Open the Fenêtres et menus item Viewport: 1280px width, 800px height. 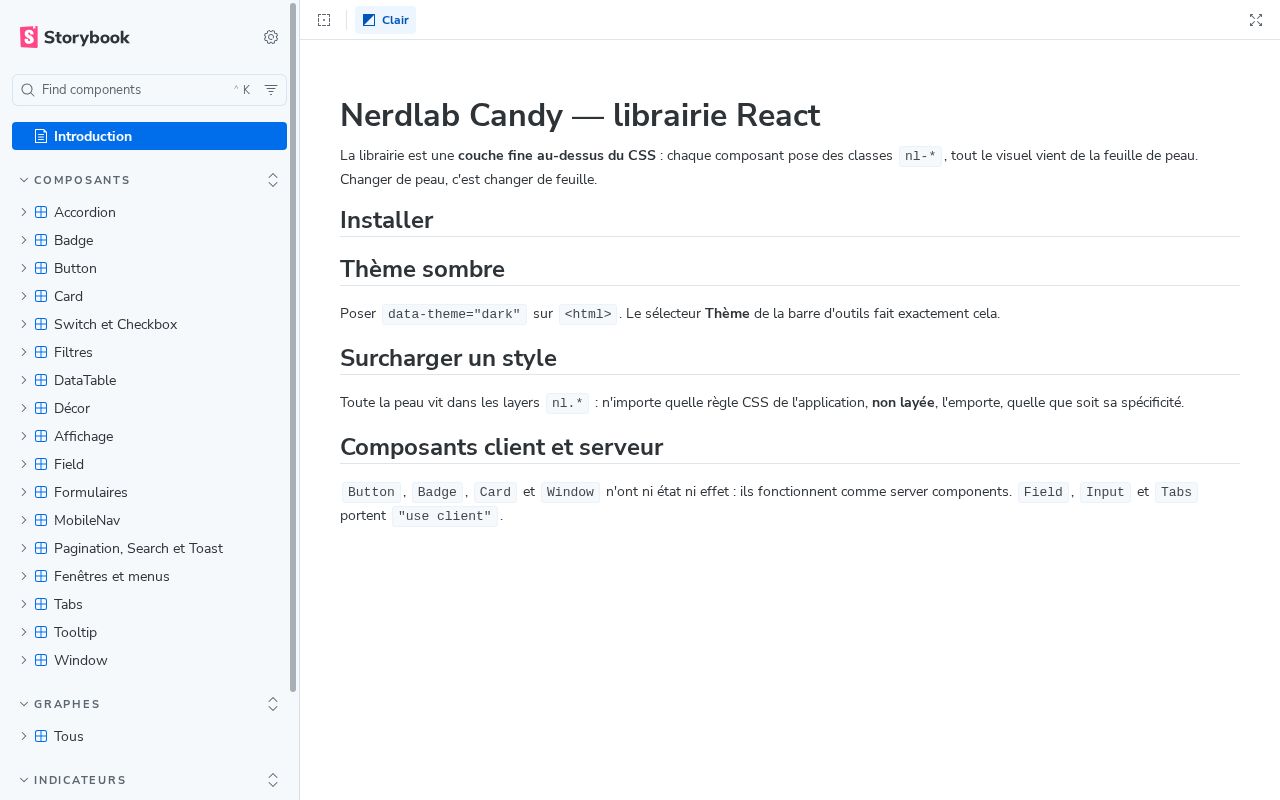pos(149,576)
